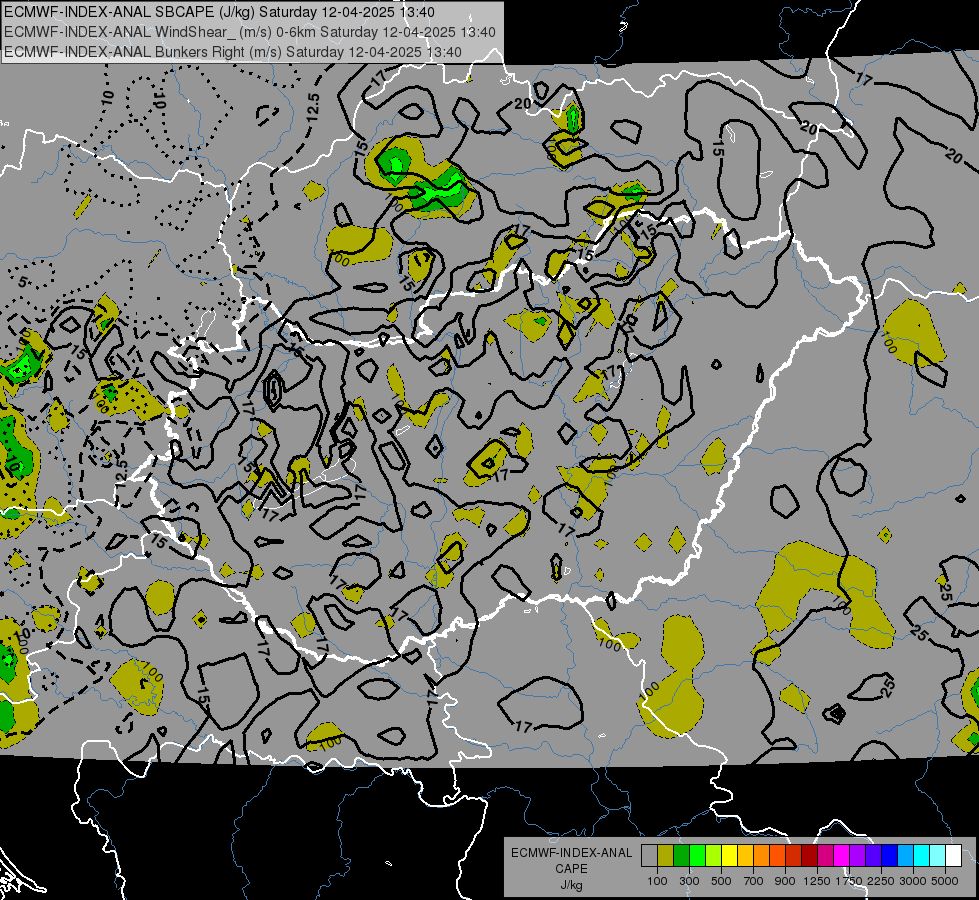
Task: Click the 1750 label under the color bar
Action: coord(849,881)
